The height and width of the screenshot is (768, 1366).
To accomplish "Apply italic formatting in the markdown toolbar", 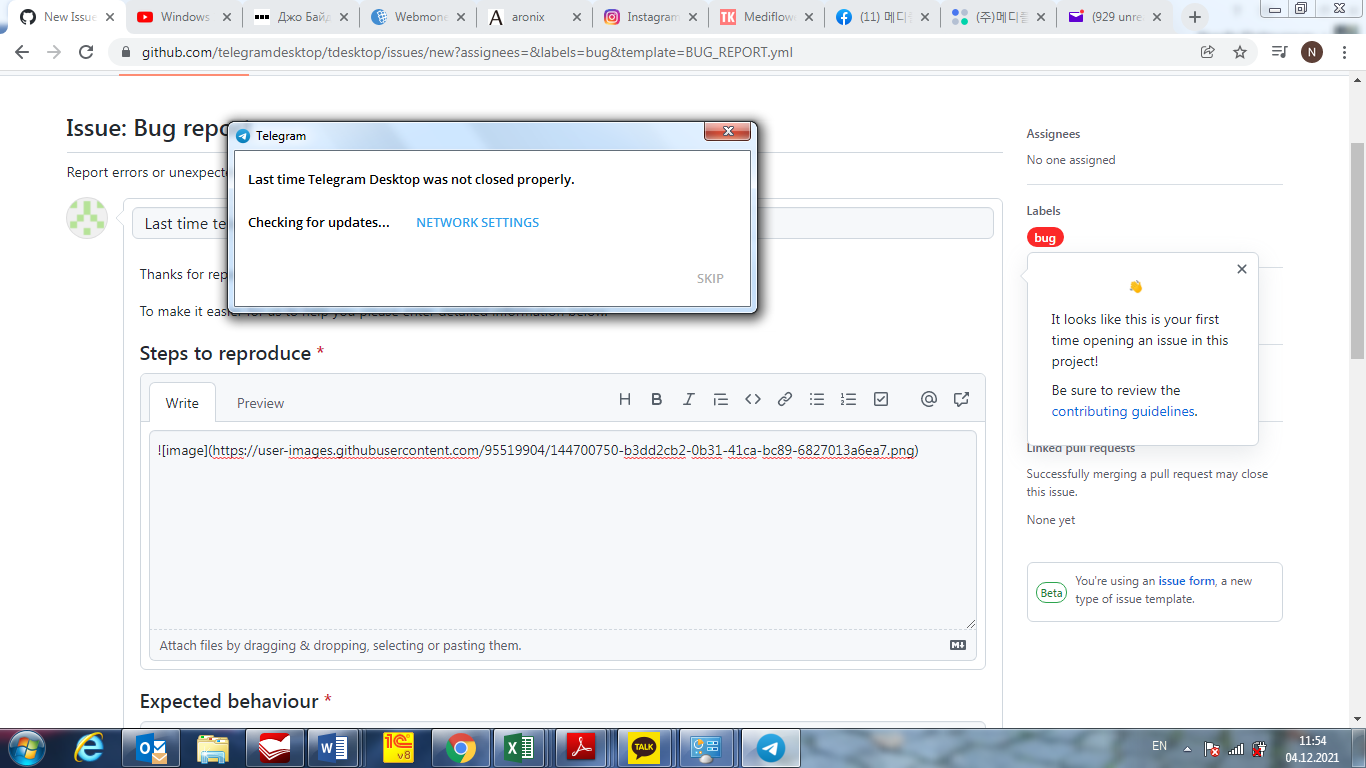I will pyautogui.click(x=689, y=398).
